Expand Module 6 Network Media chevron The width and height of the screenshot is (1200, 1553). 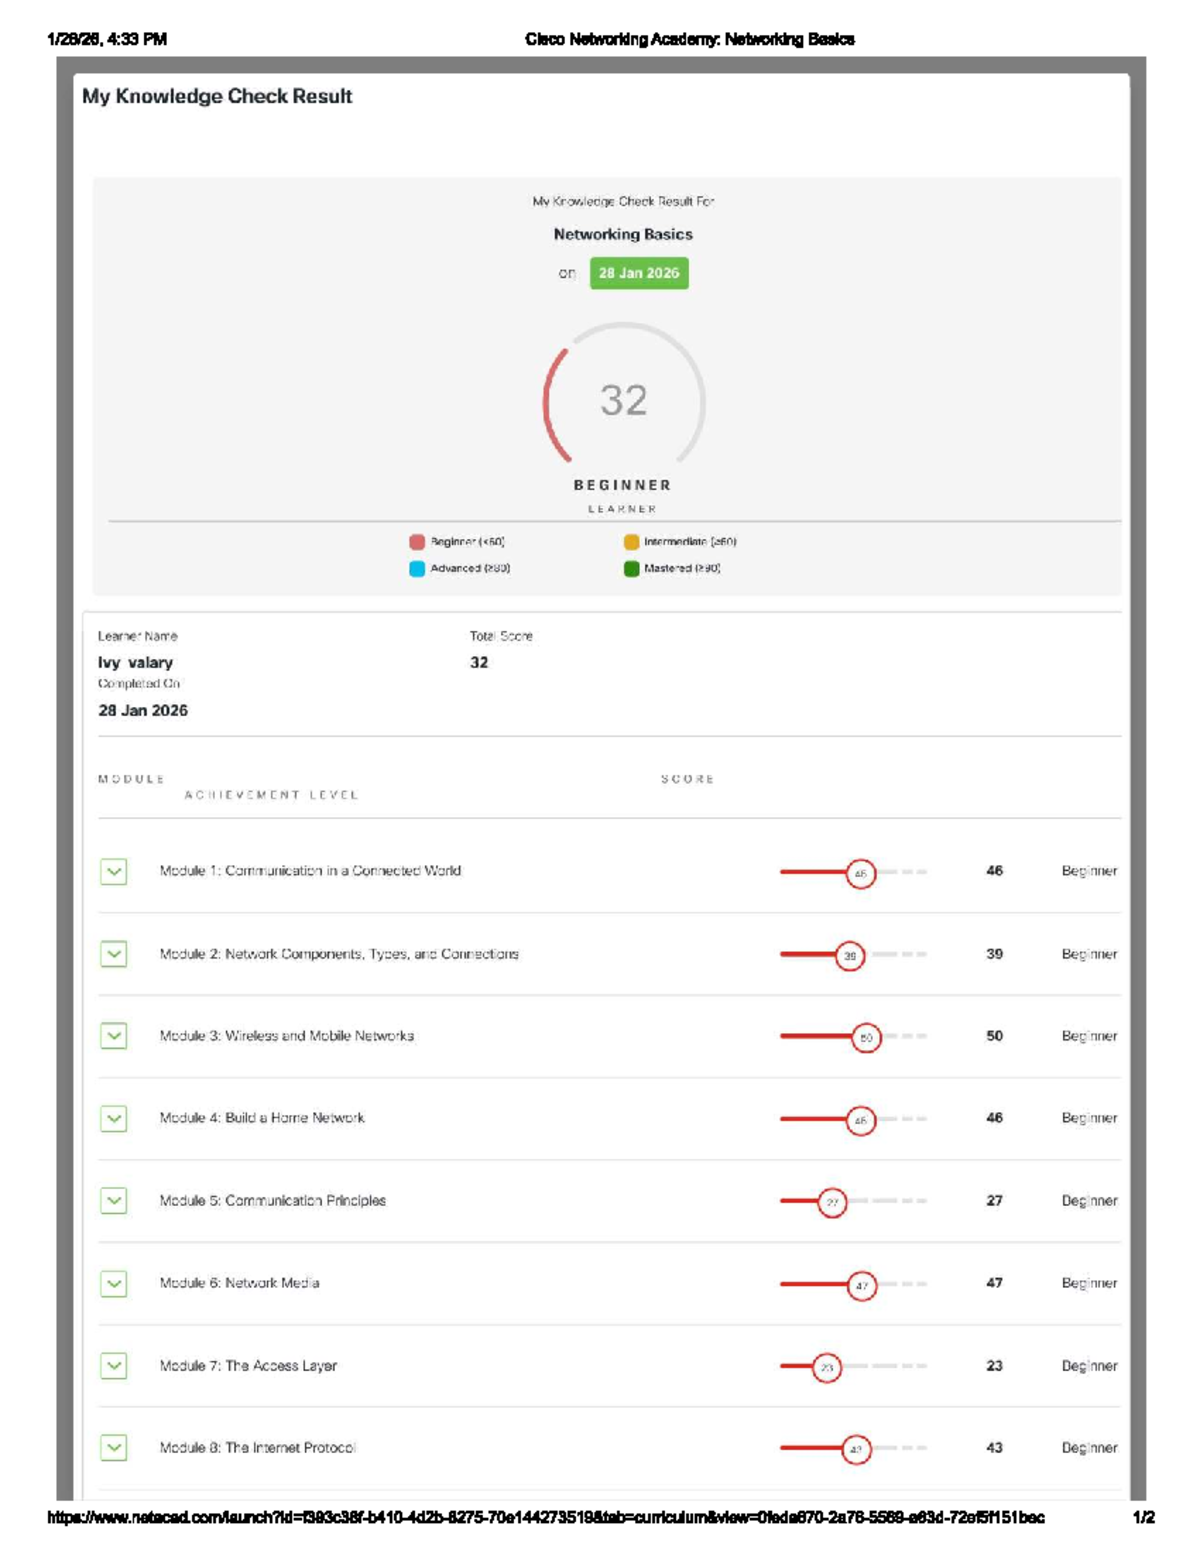(x=114, y=1283)
